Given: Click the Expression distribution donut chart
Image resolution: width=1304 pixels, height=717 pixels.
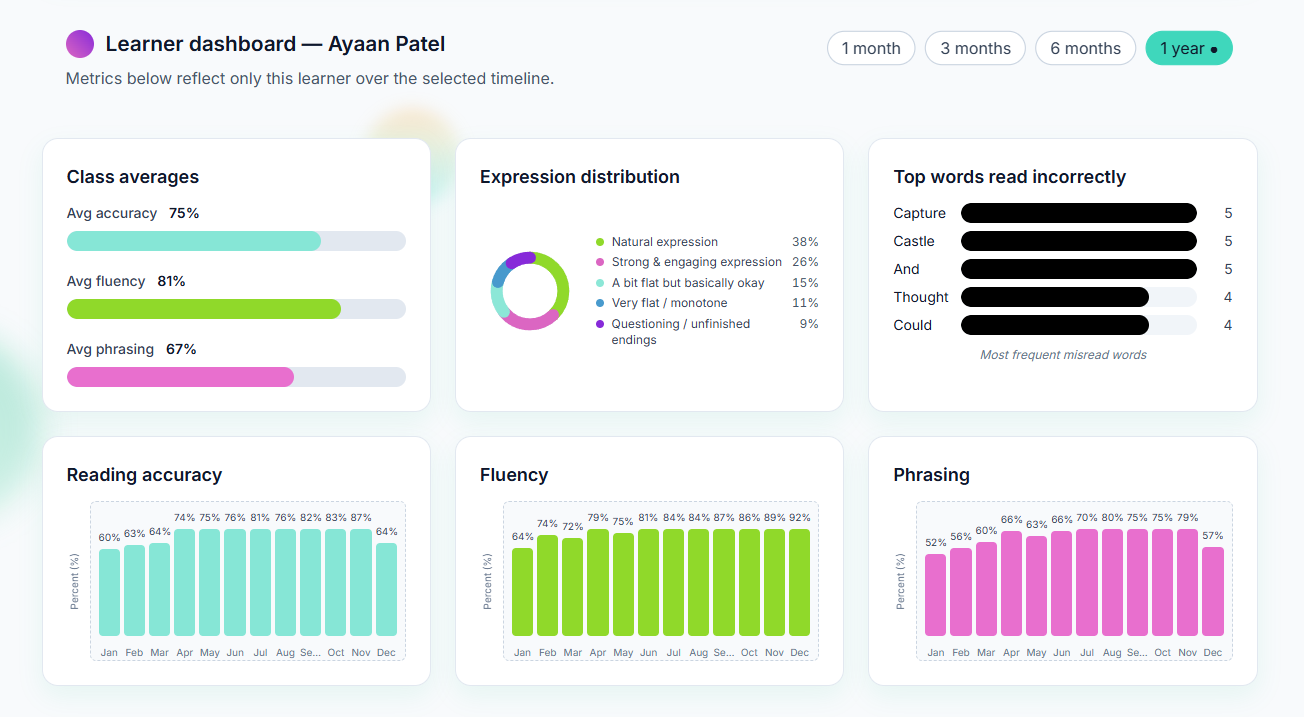Looking at the screenshot, I should 530,290.
